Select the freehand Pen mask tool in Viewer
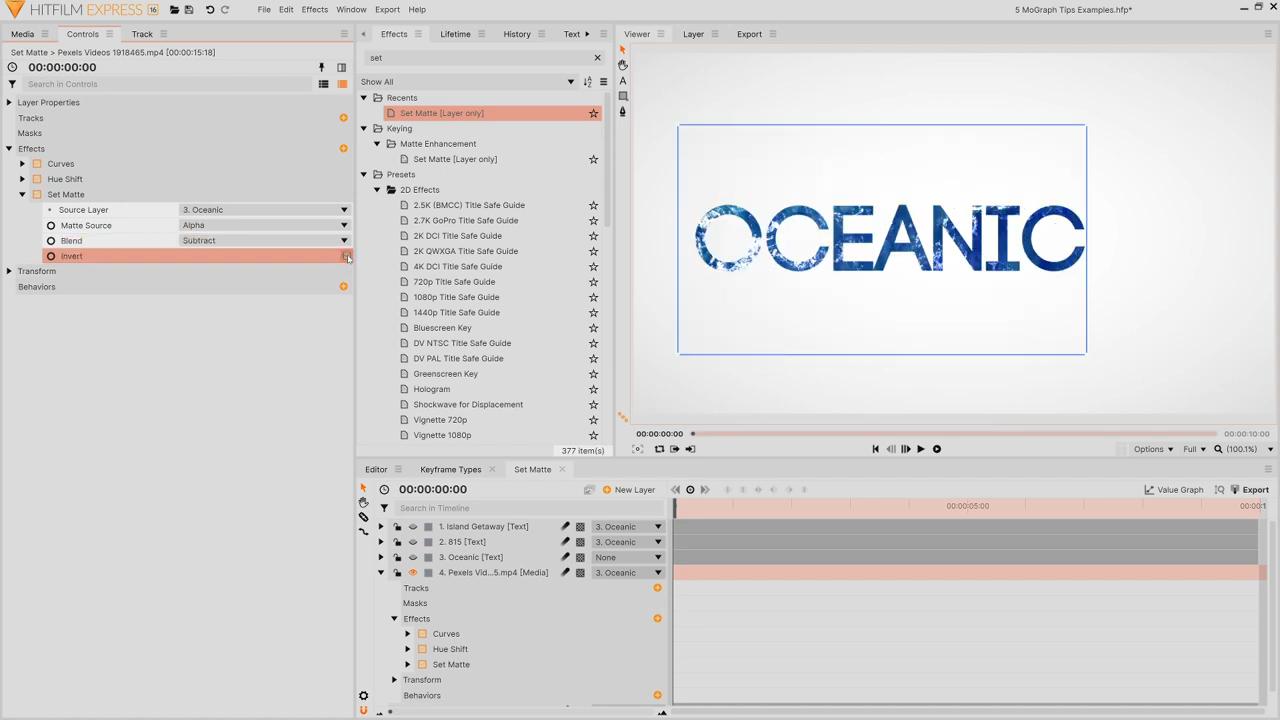The height and width of the screenshot is (720, 1280). pyautogui.click(x=623, y=112)
